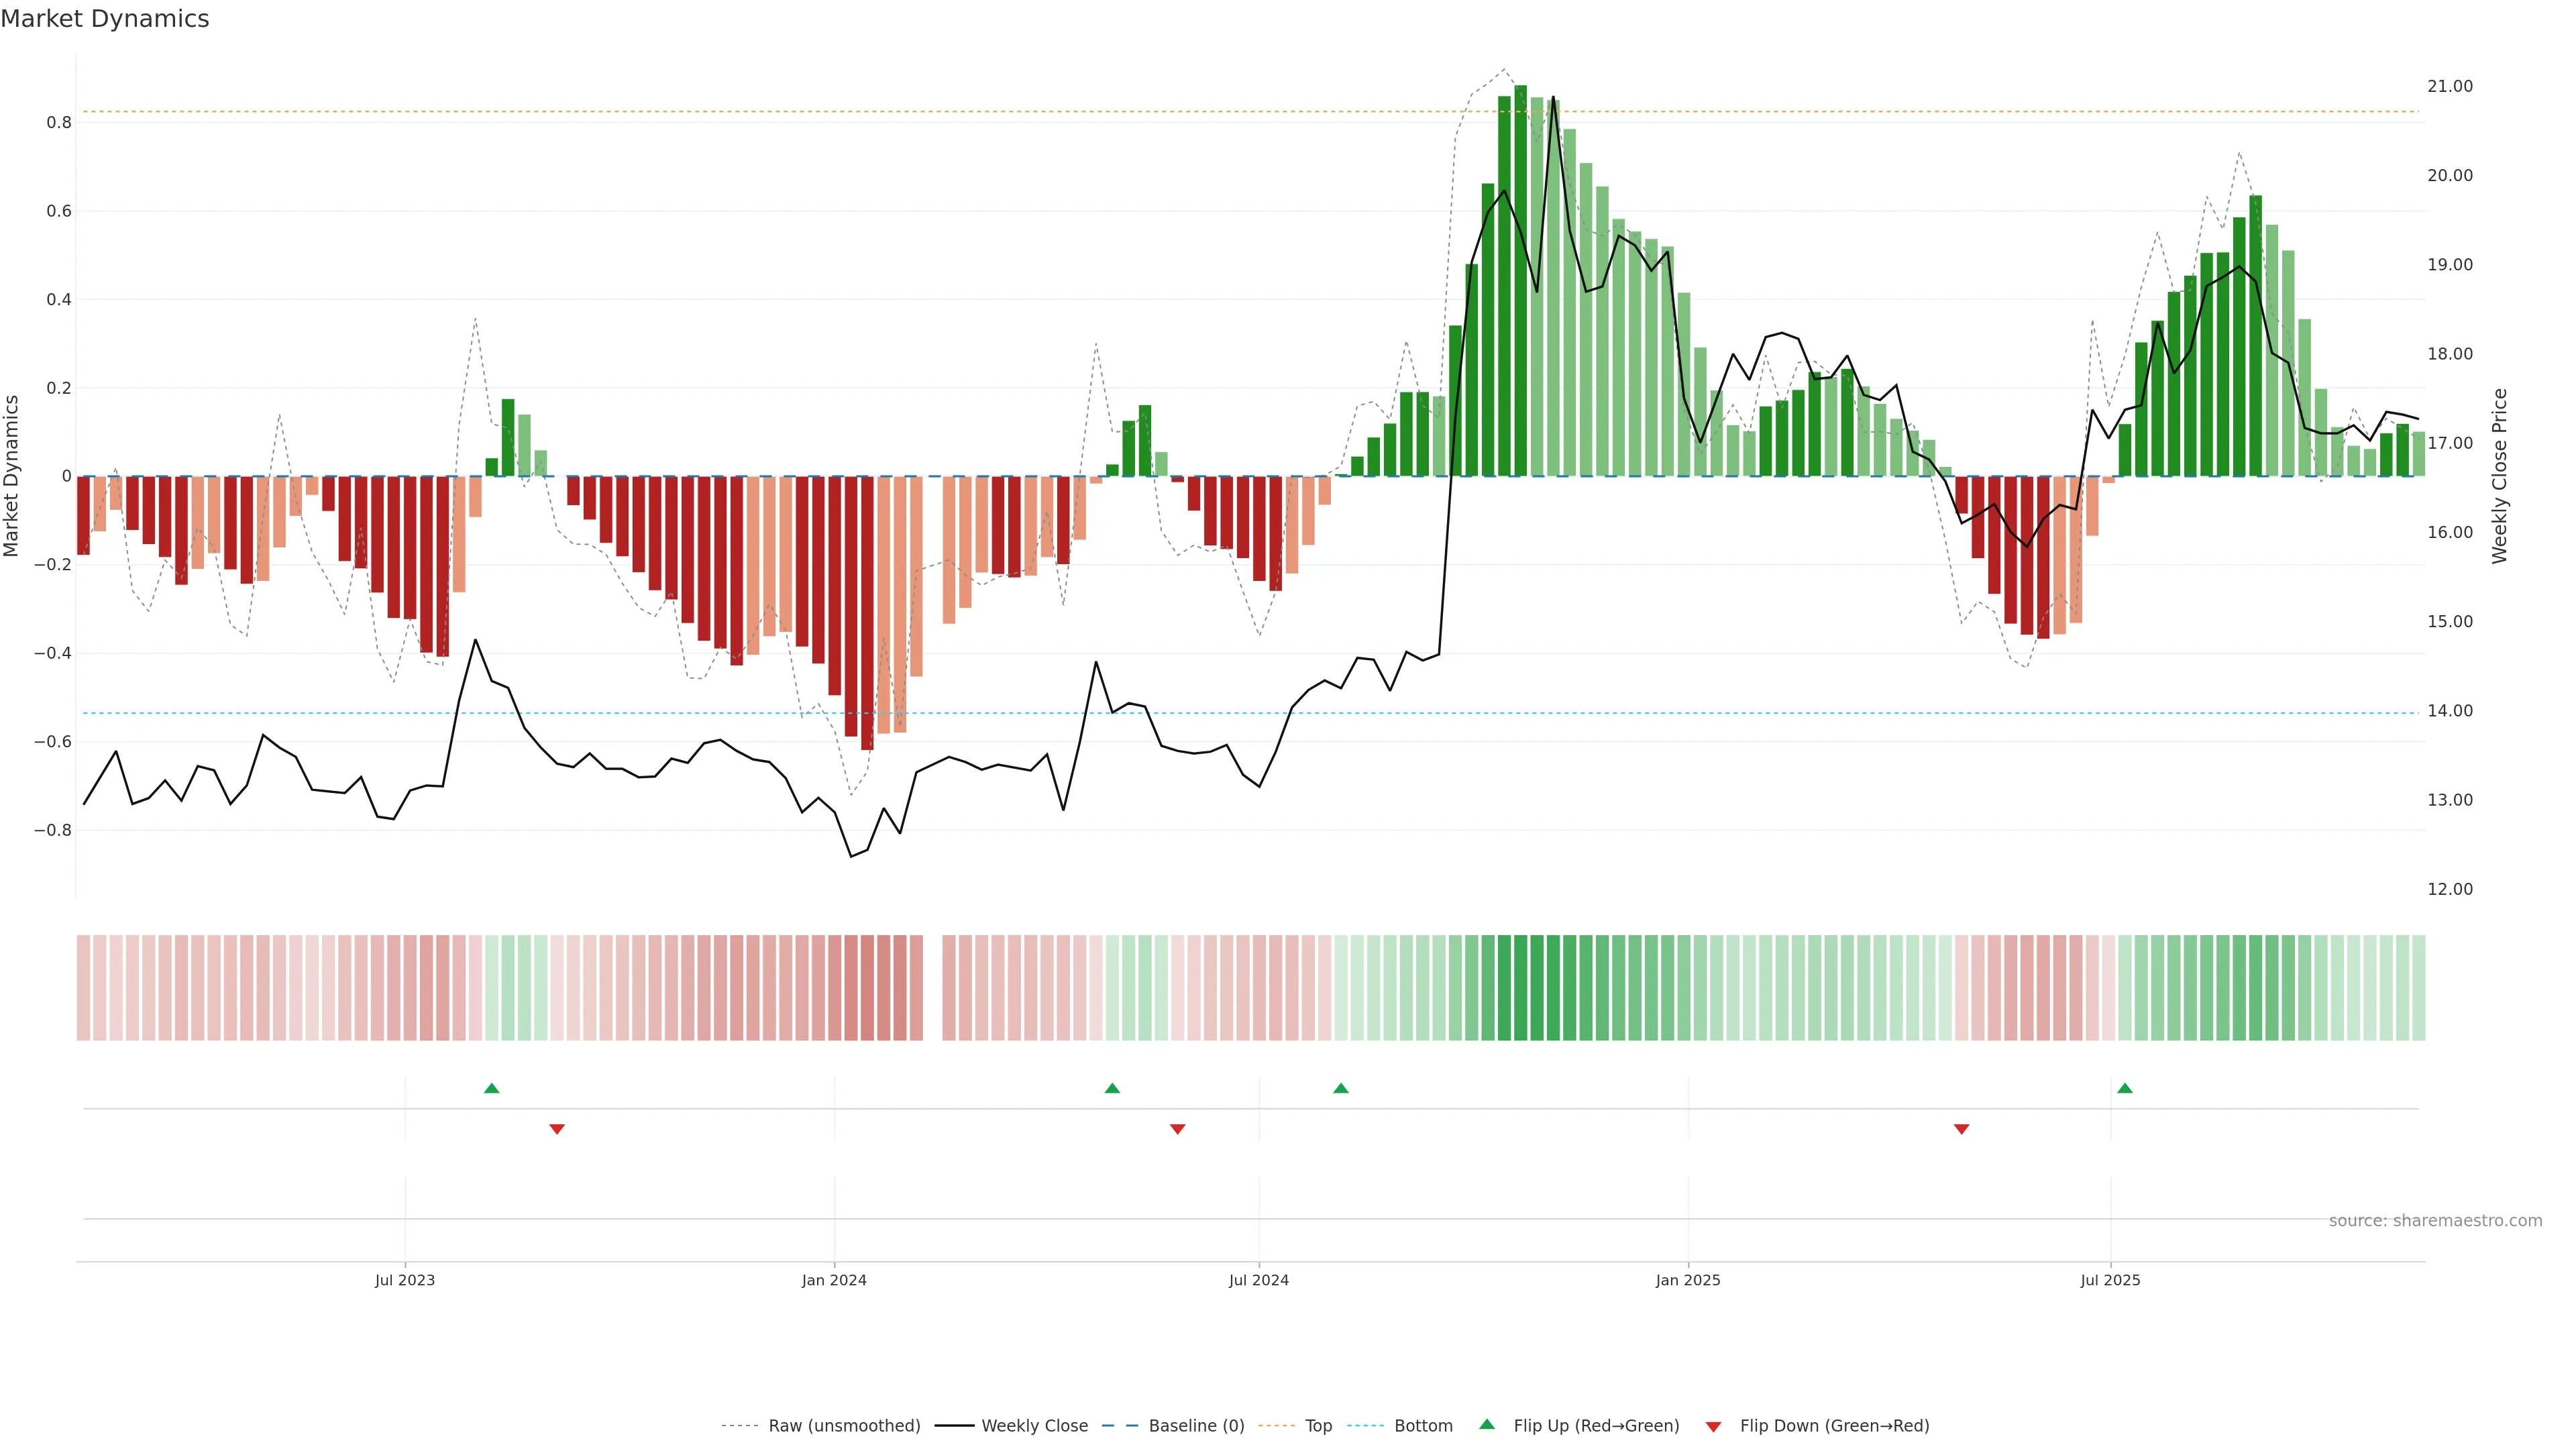Click the first green Flip Up triangle marker
Screen dimensions: 2576x1449
pos(491,1088)
